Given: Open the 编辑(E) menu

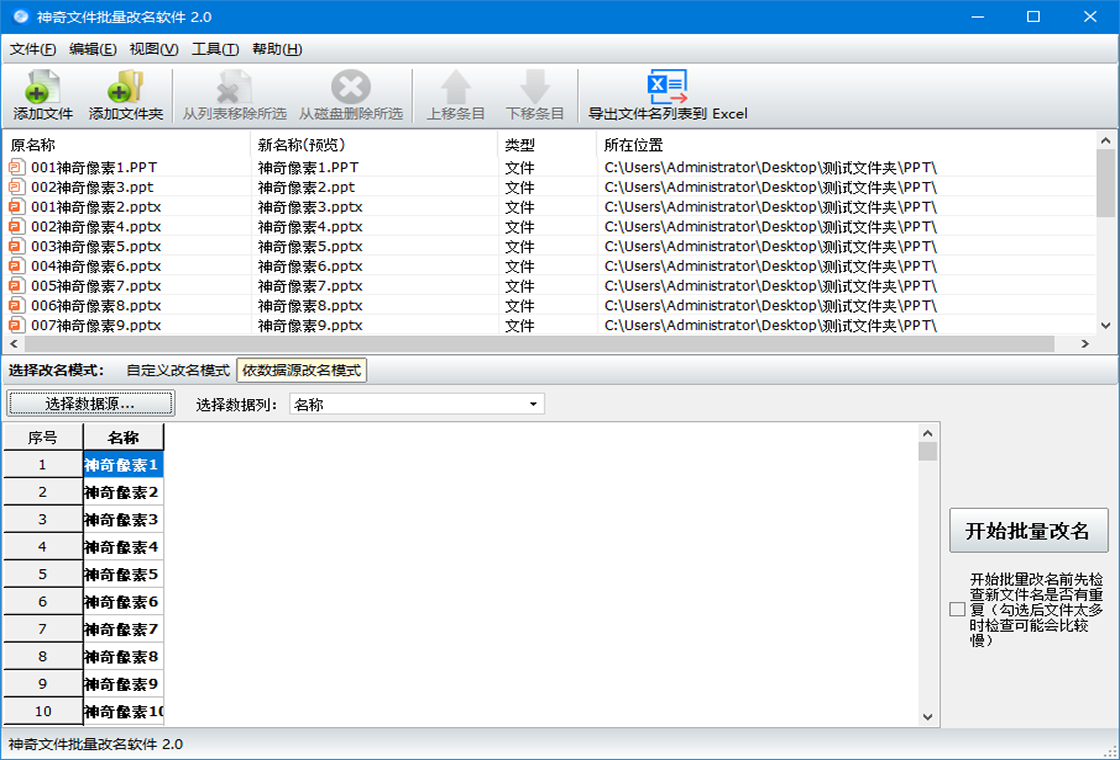Looking at the screenshot, I should pos(93,49).
